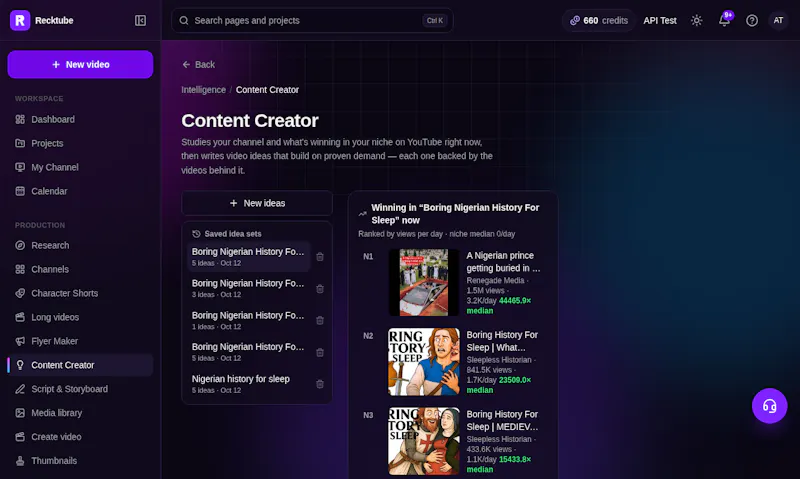Open the N2 Boring History For Sleep thumbnail
Image resolution: width=800 pixels, height=479 pixels.
tap(424, 362)
